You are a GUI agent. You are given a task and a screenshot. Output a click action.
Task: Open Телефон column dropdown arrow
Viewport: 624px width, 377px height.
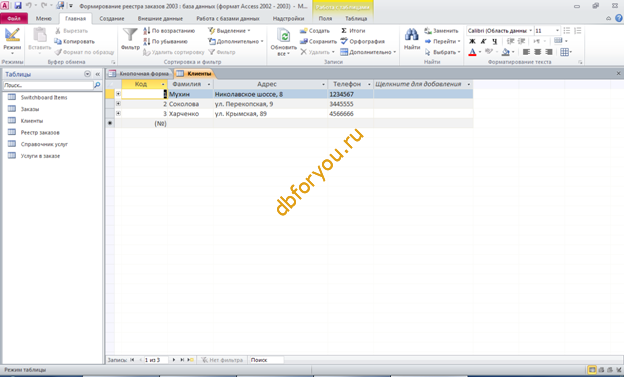[x=369, y=84]
